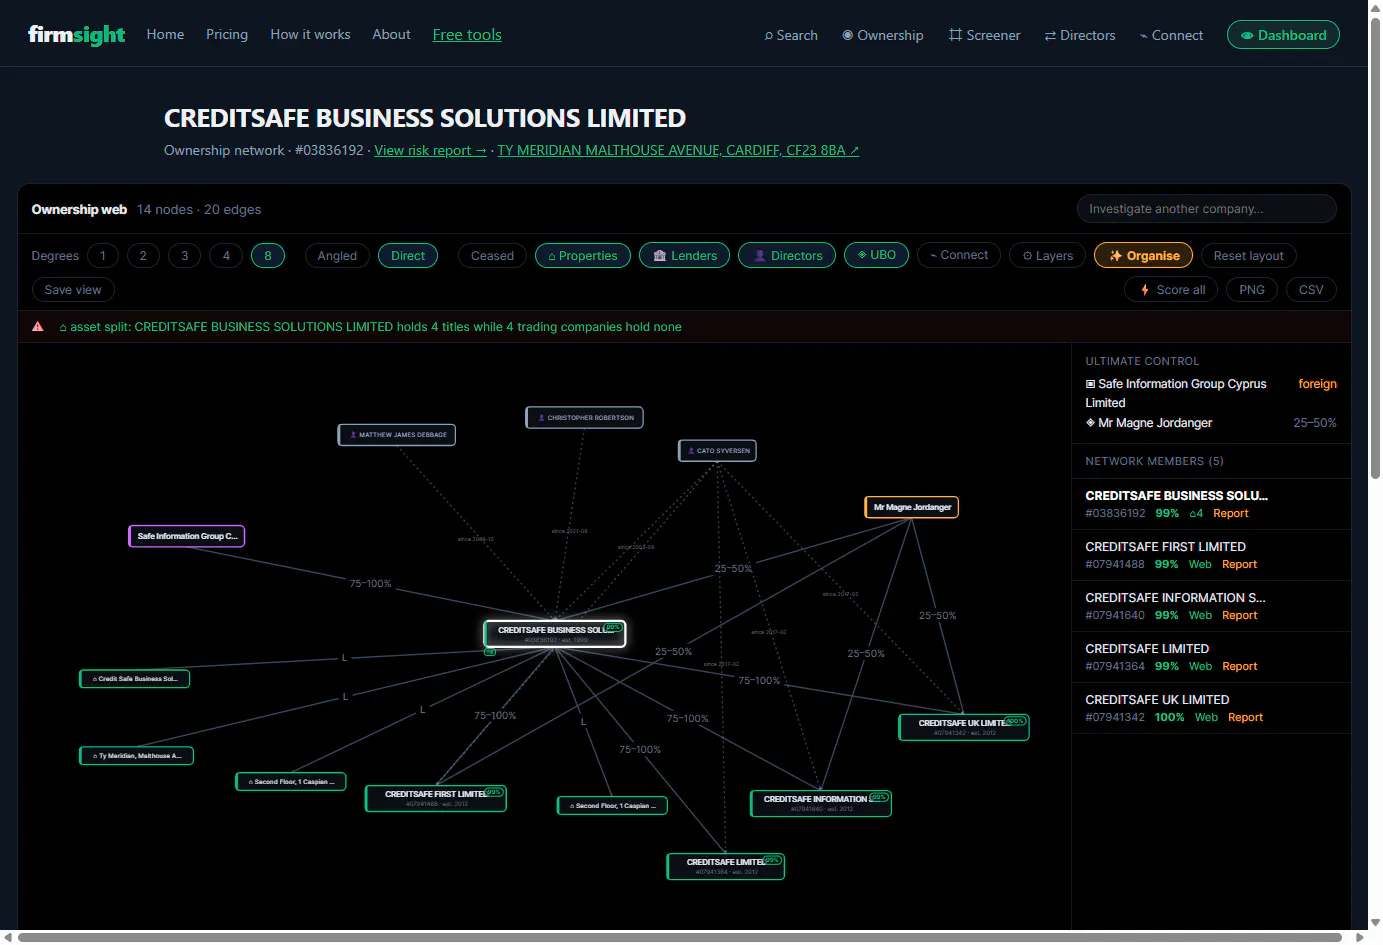
Task: Open the Ty Meridian Cardiff address link
Action: click(x=678, y=150)
